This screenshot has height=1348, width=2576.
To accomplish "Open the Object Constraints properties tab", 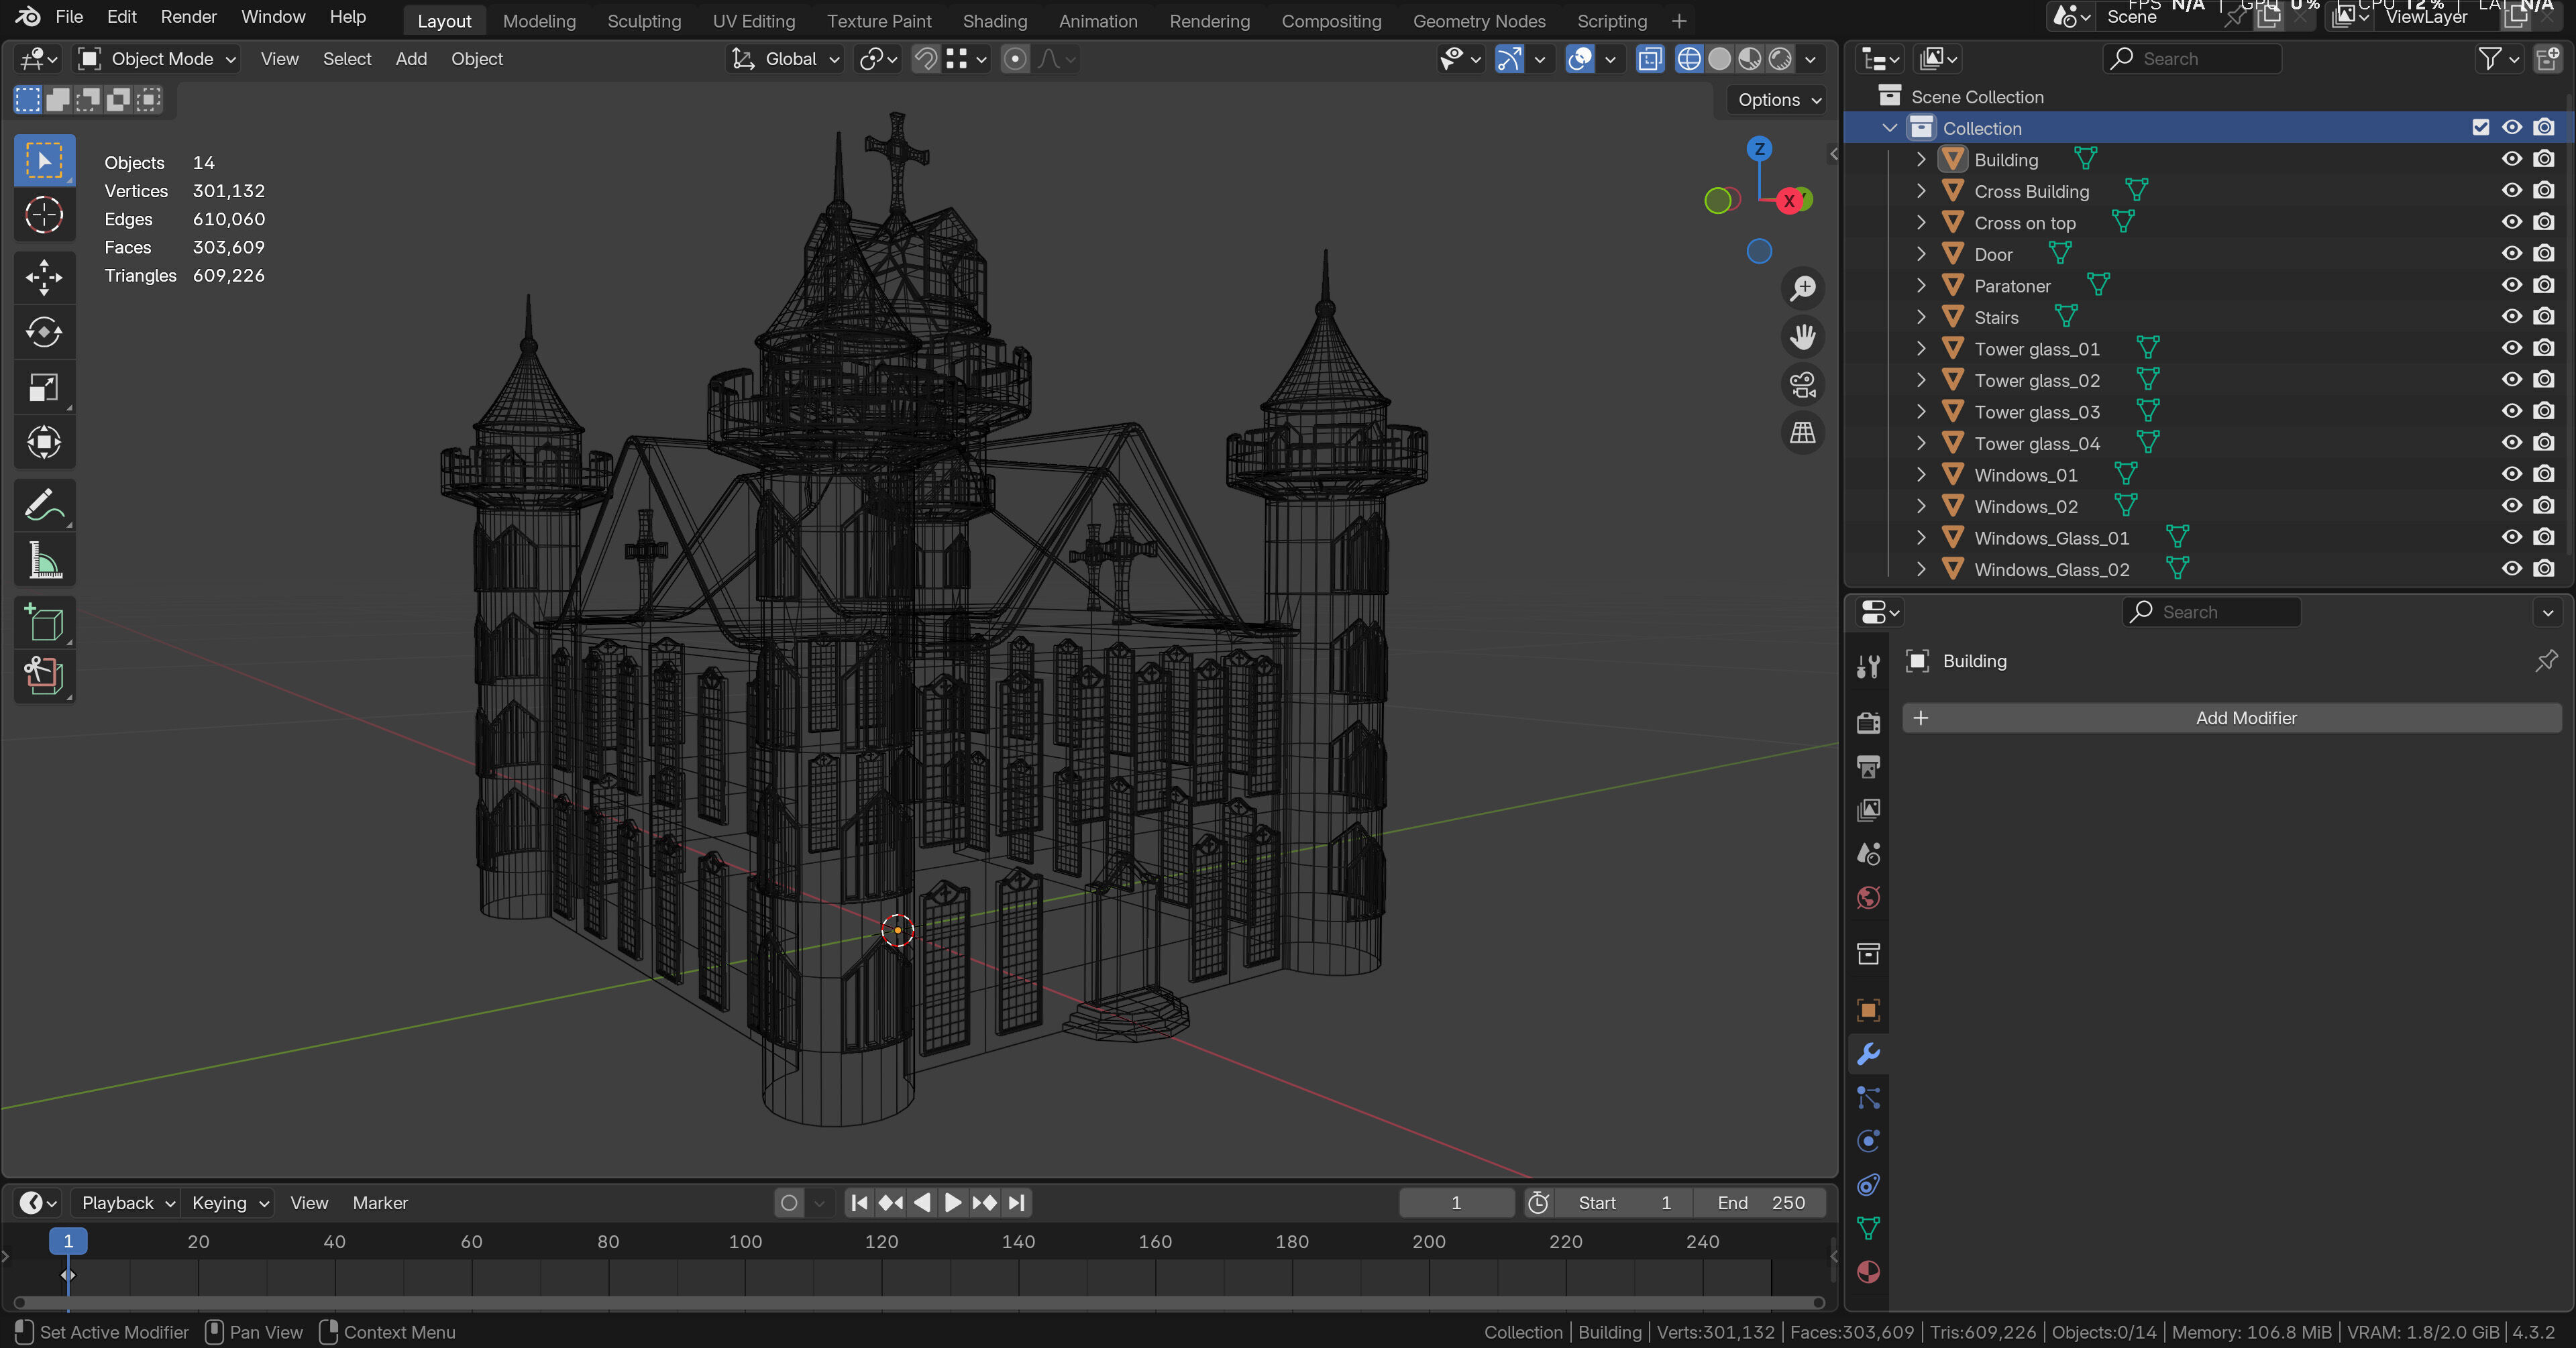I will pyautogui.click(x=1868, y=1185).
